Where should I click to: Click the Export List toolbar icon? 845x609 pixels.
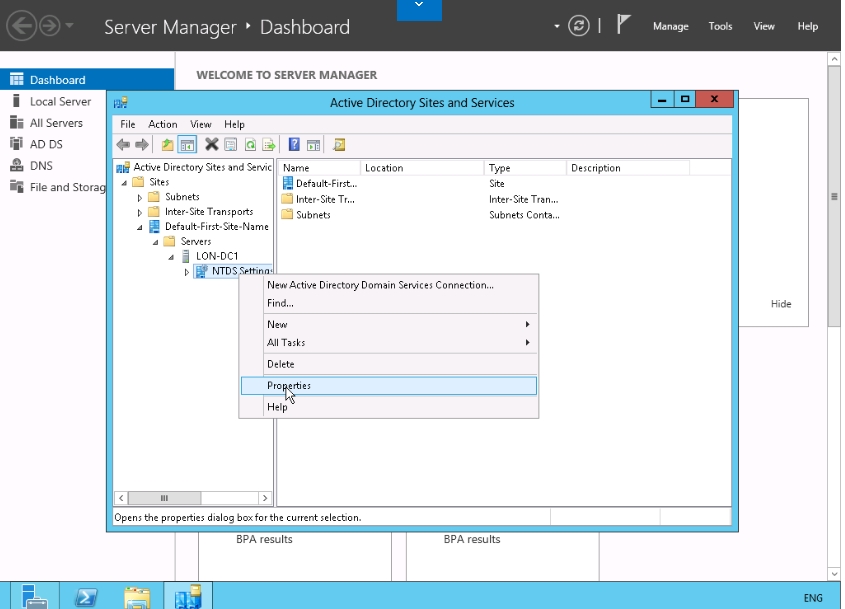pos(268,145)
